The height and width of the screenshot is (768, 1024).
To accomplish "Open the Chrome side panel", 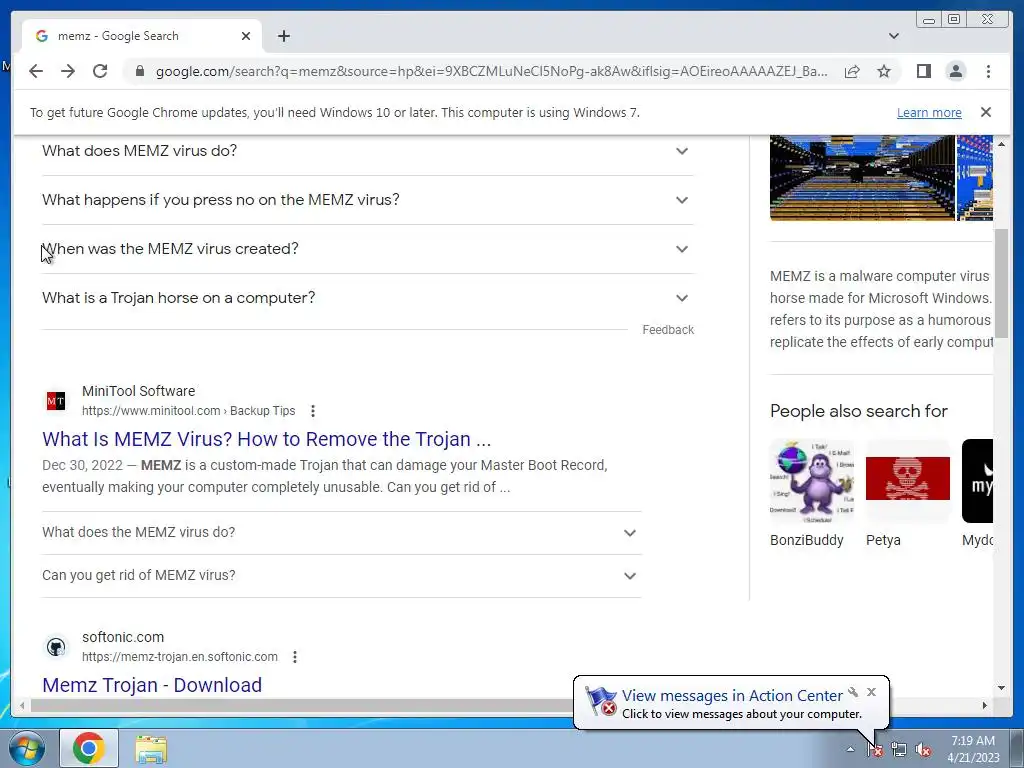I will click(923, 71).
